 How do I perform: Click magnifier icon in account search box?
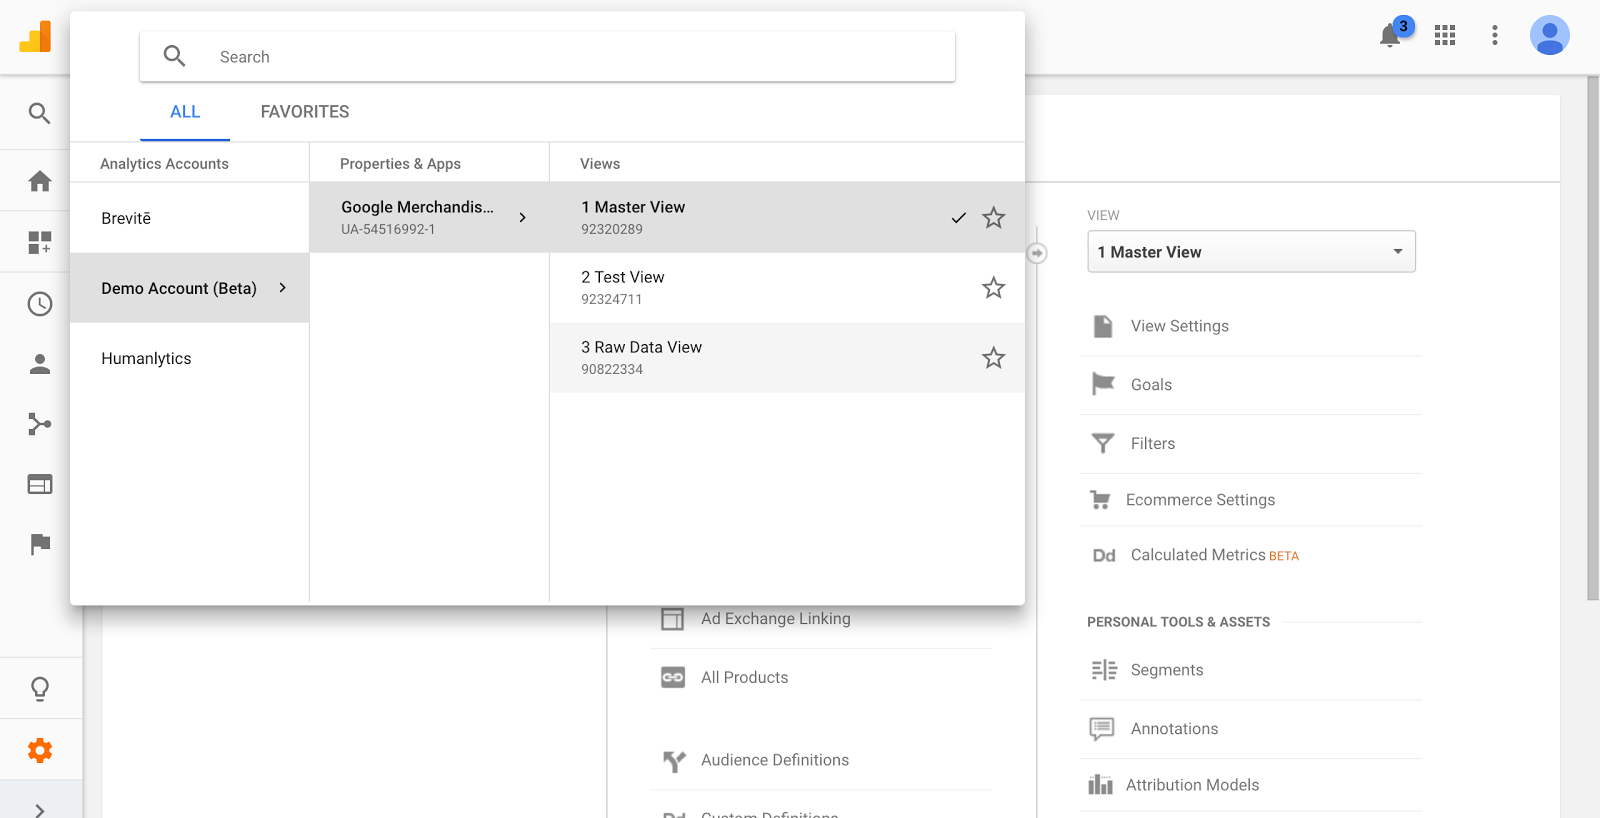pos(175,56)
